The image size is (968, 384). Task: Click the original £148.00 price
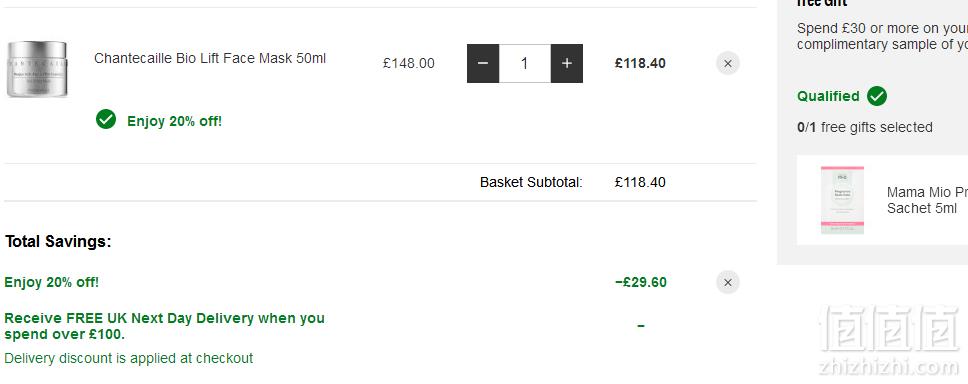tap(409, 63)
